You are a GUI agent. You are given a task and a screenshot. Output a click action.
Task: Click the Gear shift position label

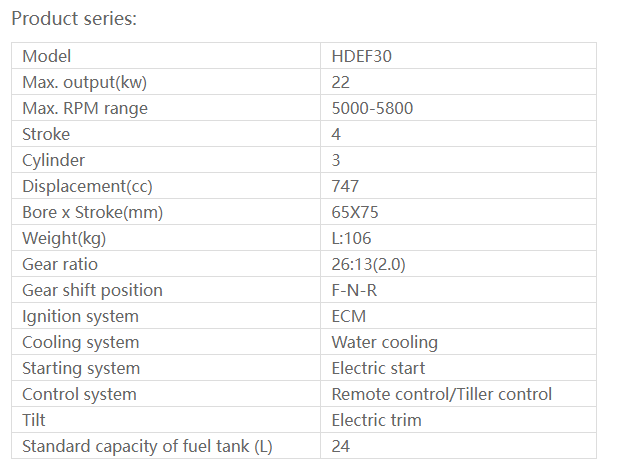tap(92, 290)
